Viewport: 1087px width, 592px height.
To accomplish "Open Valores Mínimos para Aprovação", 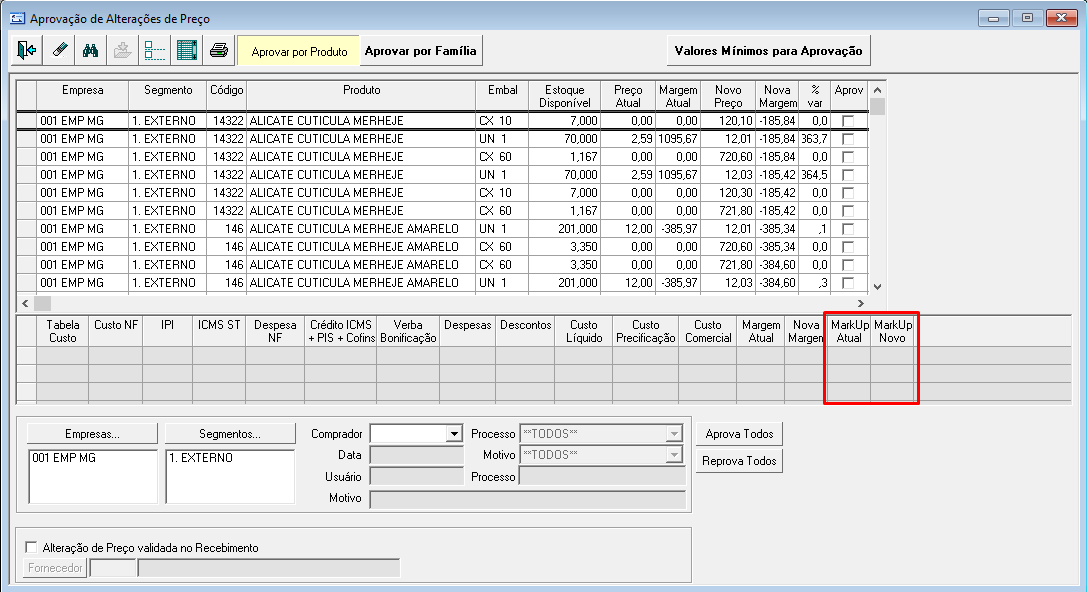I will [768, 51].
